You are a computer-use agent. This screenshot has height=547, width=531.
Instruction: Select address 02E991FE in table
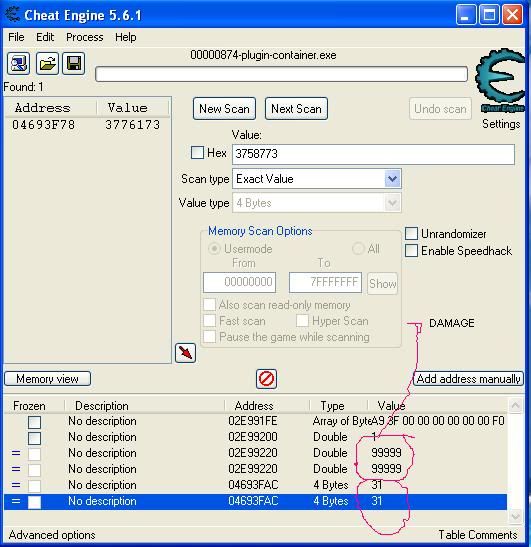253,421
